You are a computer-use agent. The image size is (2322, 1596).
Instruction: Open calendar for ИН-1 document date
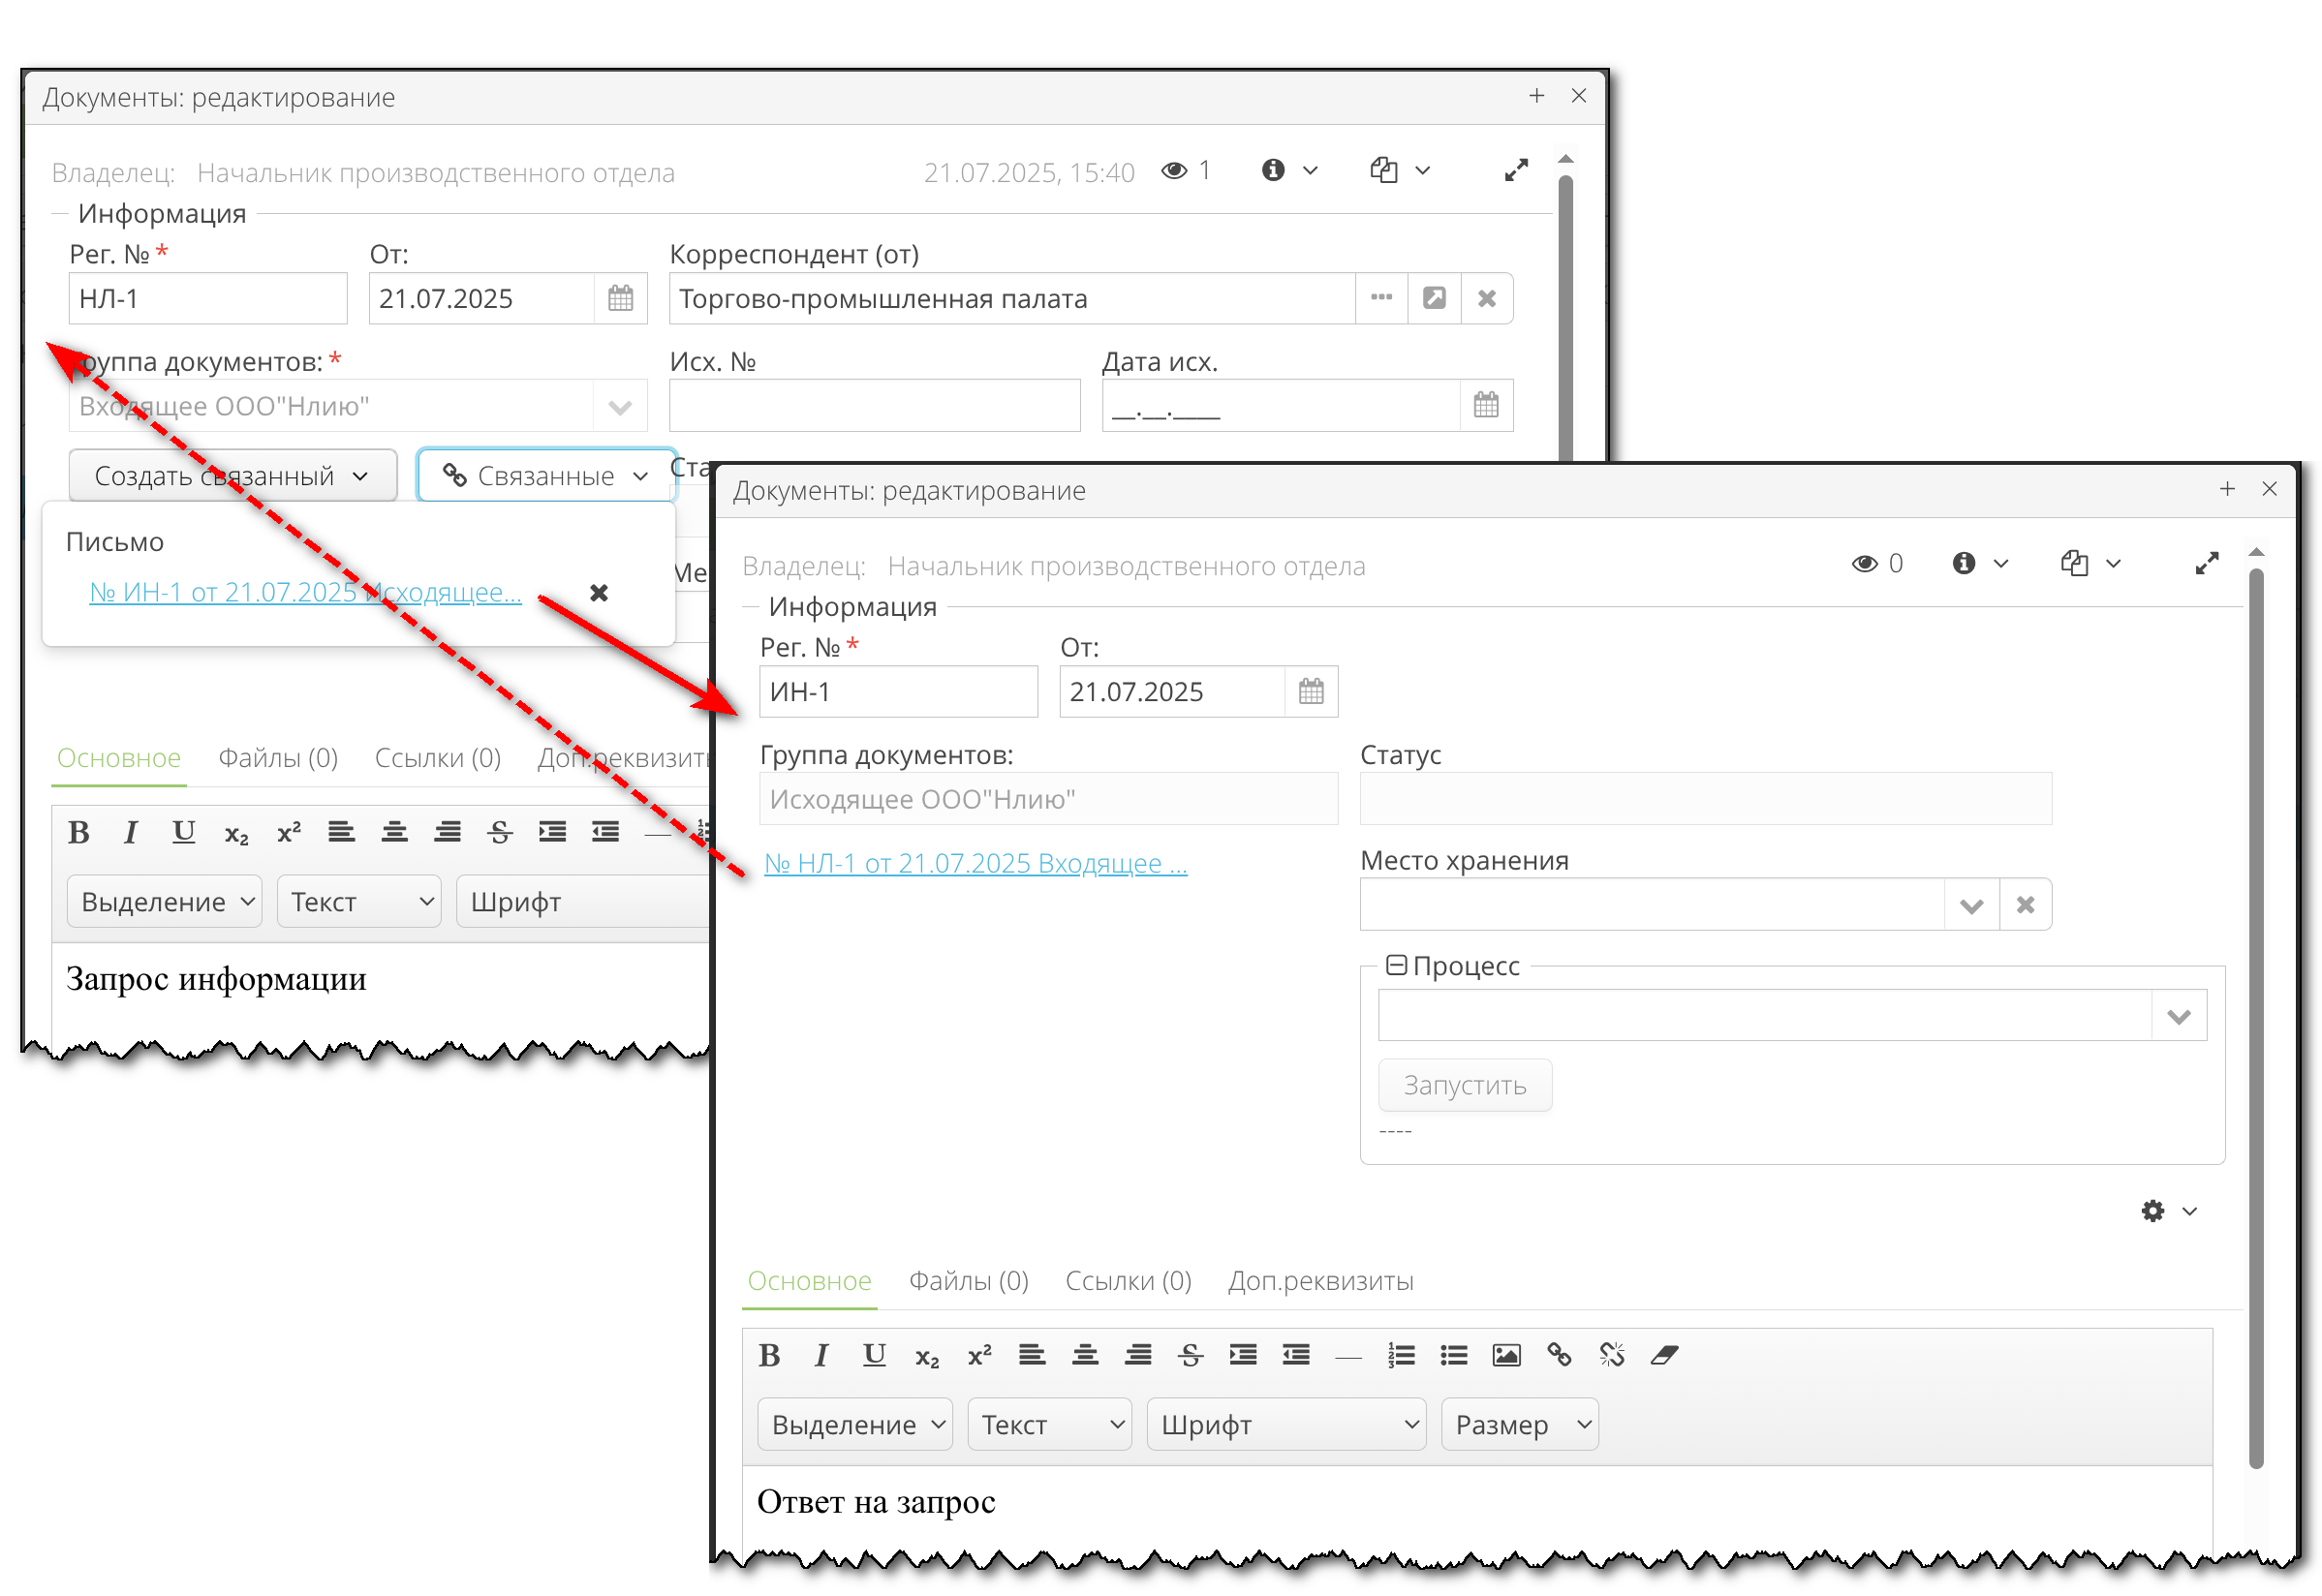point(1310,691)
